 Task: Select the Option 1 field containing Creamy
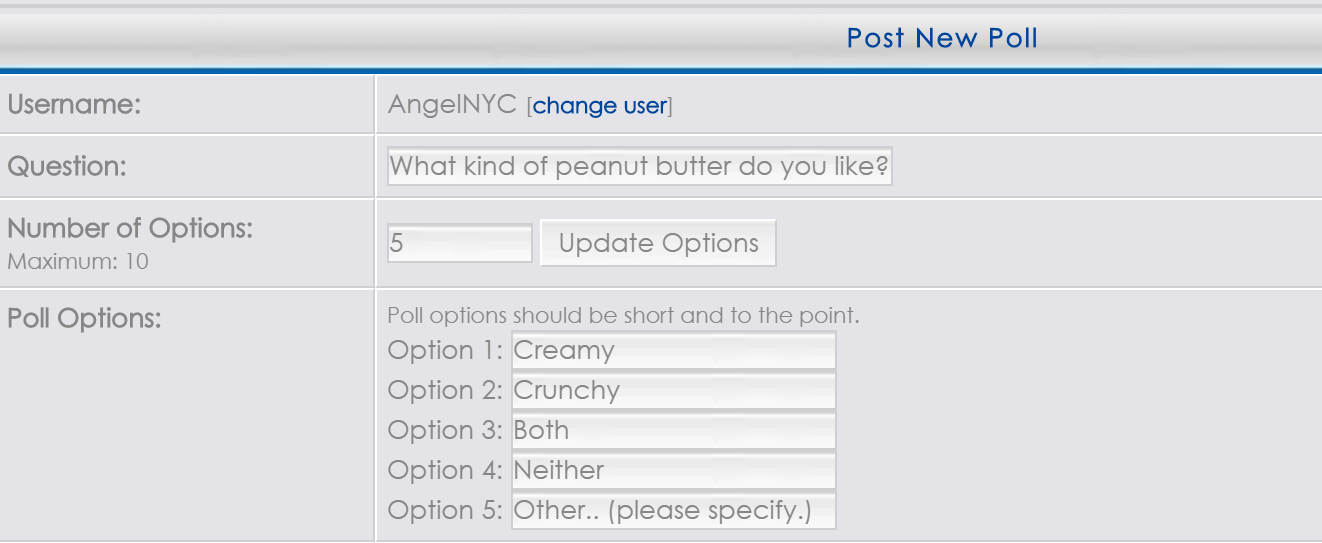pos(673,351)
